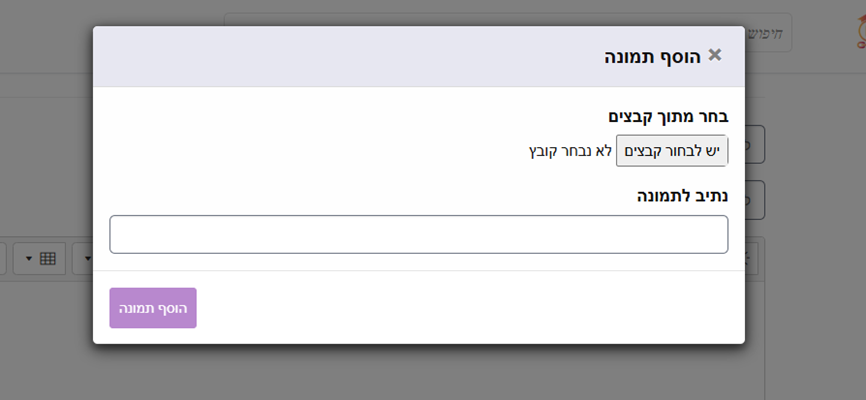The height and width of the screenshot is (400, 866).
Task: Click the יש לבחור קבצים file button
Action: [672, 151]
